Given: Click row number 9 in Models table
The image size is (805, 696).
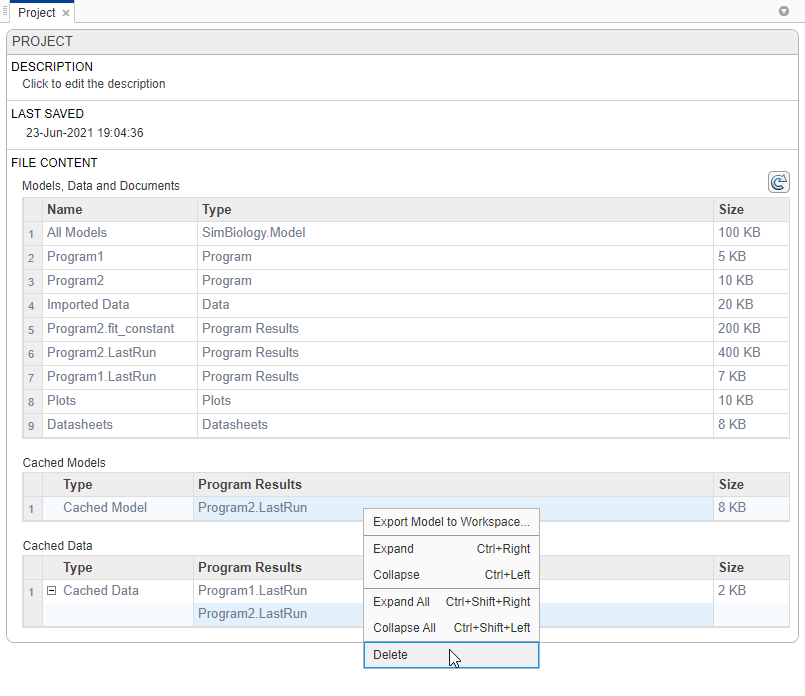Looking at the screenshot, I should click(x=31, y=426).
